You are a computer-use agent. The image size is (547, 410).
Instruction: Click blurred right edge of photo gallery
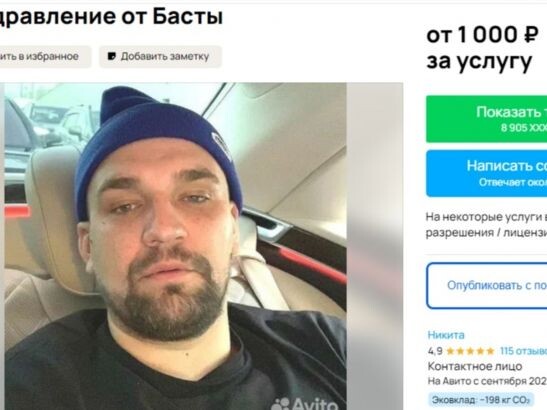[x=375, y=246]
